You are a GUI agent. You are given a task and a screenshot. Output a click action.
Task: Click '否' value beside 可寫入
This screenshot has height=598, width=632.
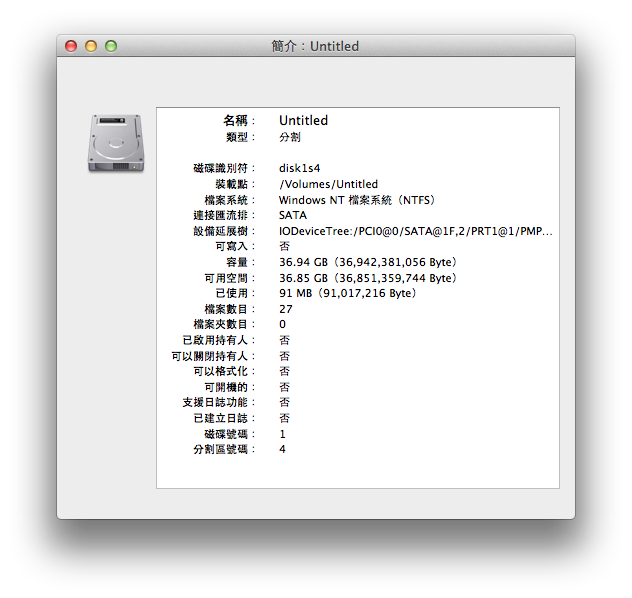pyautogui.click(x=284, y=246)
